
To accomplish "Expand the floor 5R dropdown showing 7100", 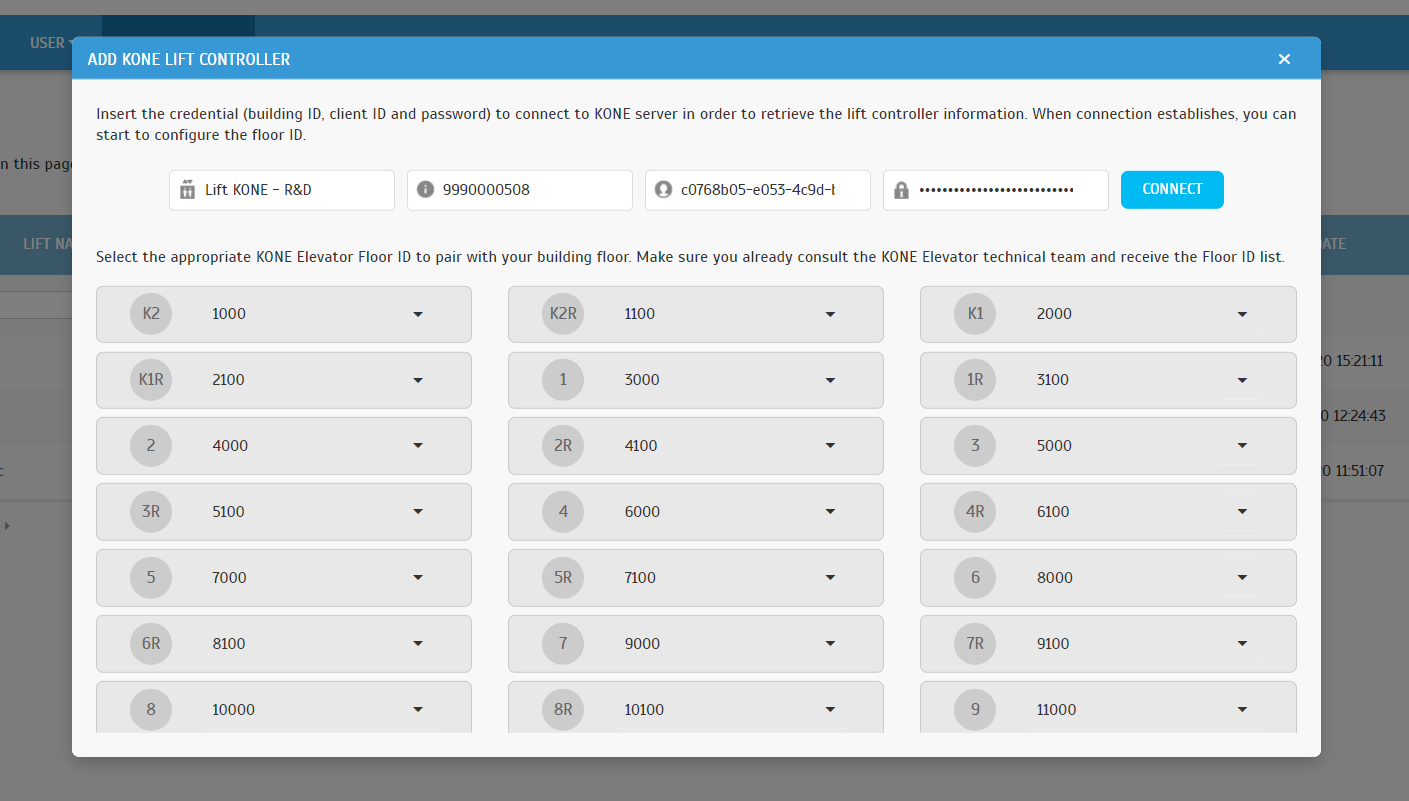I will click(730, 578).
